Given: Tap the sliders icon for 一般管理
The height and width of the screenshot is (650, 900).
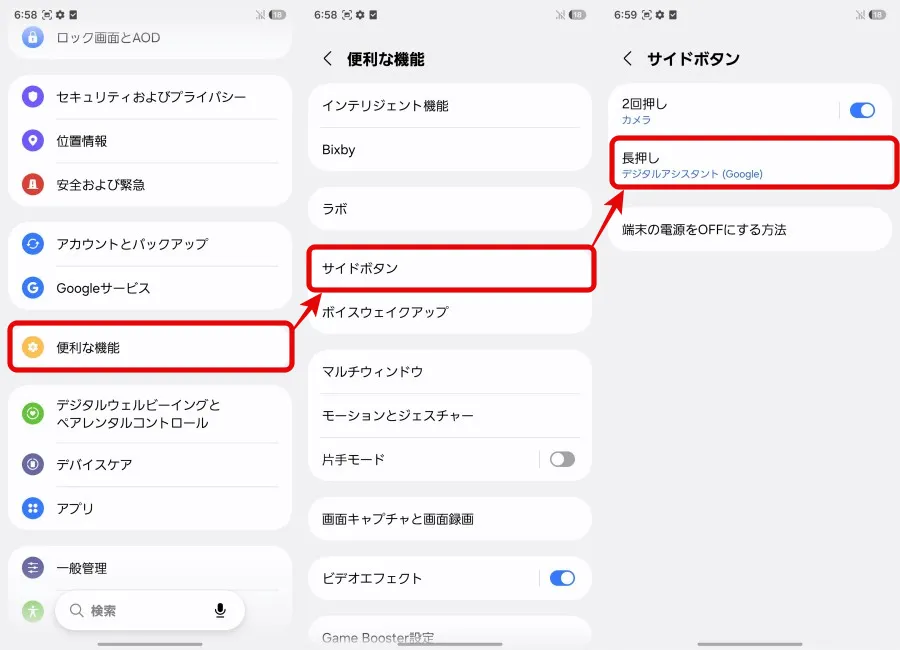Looking at the screenshot, I should pos(33,568).
